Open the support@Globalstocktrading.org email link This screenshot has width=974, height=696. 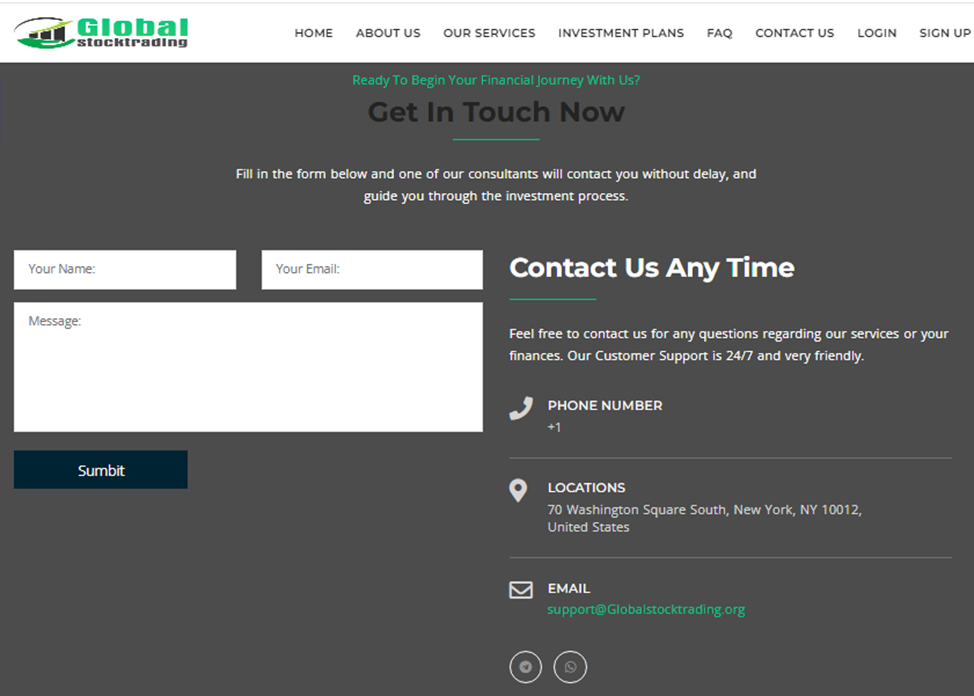[x=646, y=610]
